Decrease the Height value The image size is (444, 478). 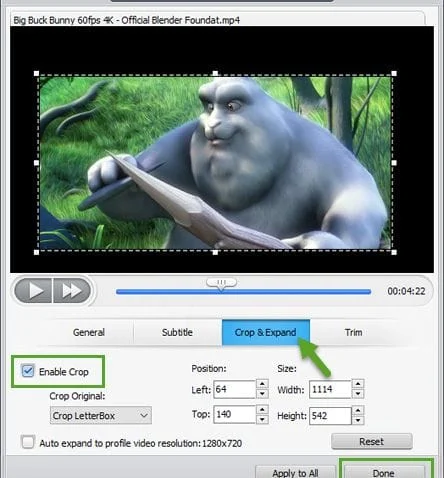pyautogui.click(x=358, y=420)
